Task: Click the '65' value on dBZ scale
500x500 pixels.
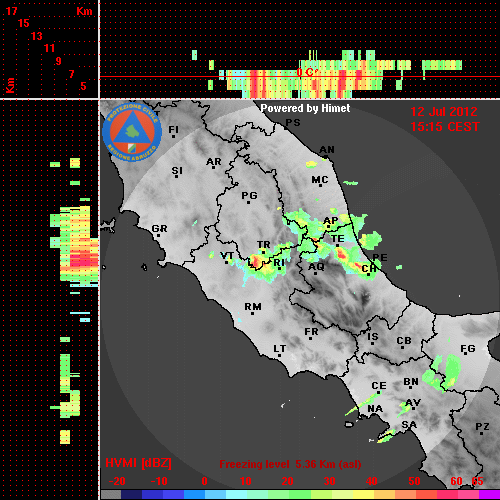Action: click(x=477, y=481)
